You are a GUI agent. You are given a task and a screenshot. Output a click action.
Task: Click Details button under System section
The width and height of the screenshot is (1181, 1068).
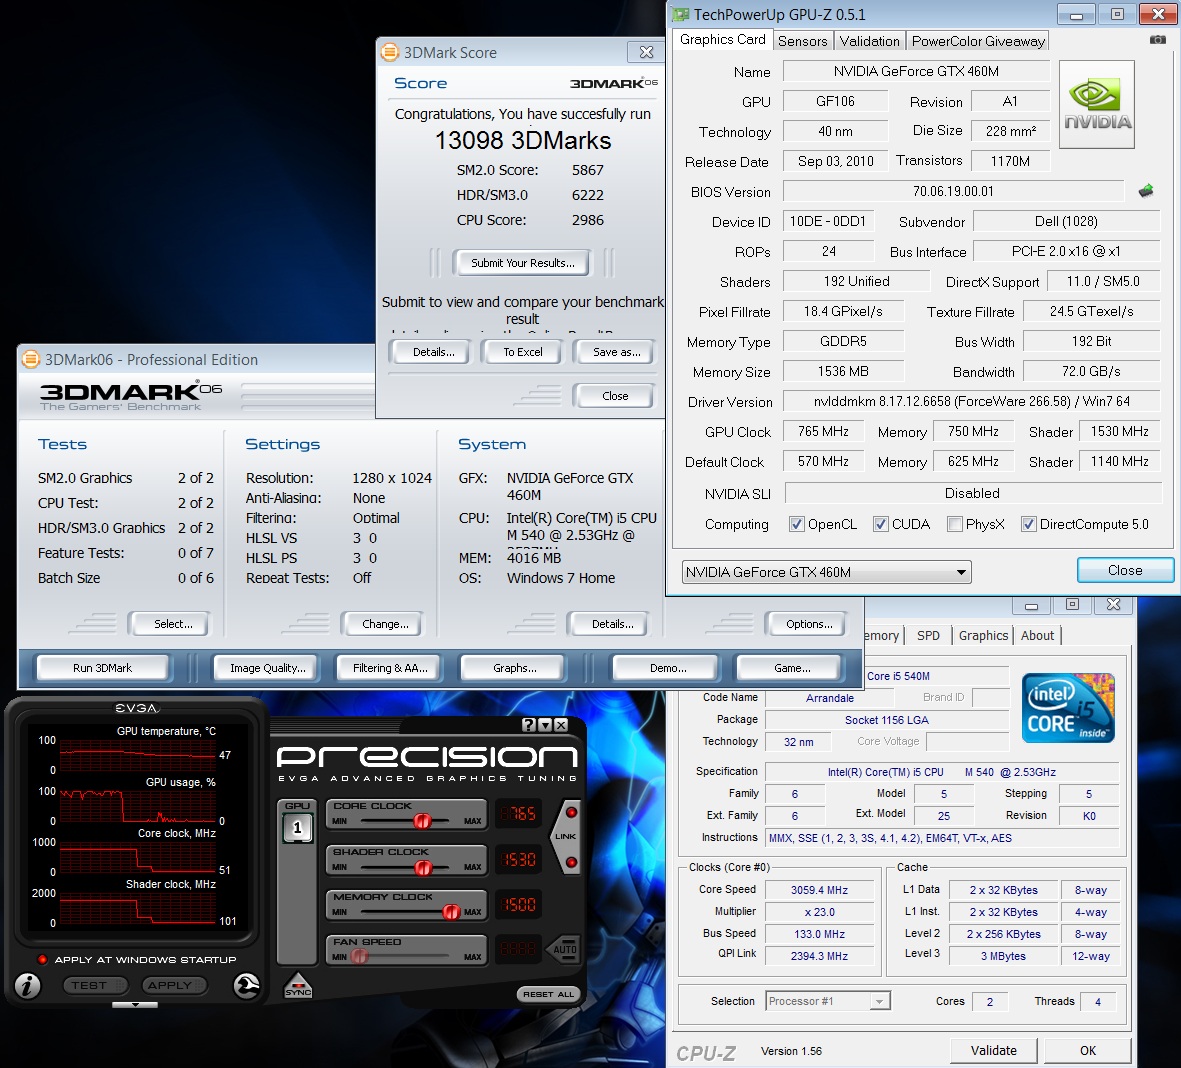click(x=612, y=624)
